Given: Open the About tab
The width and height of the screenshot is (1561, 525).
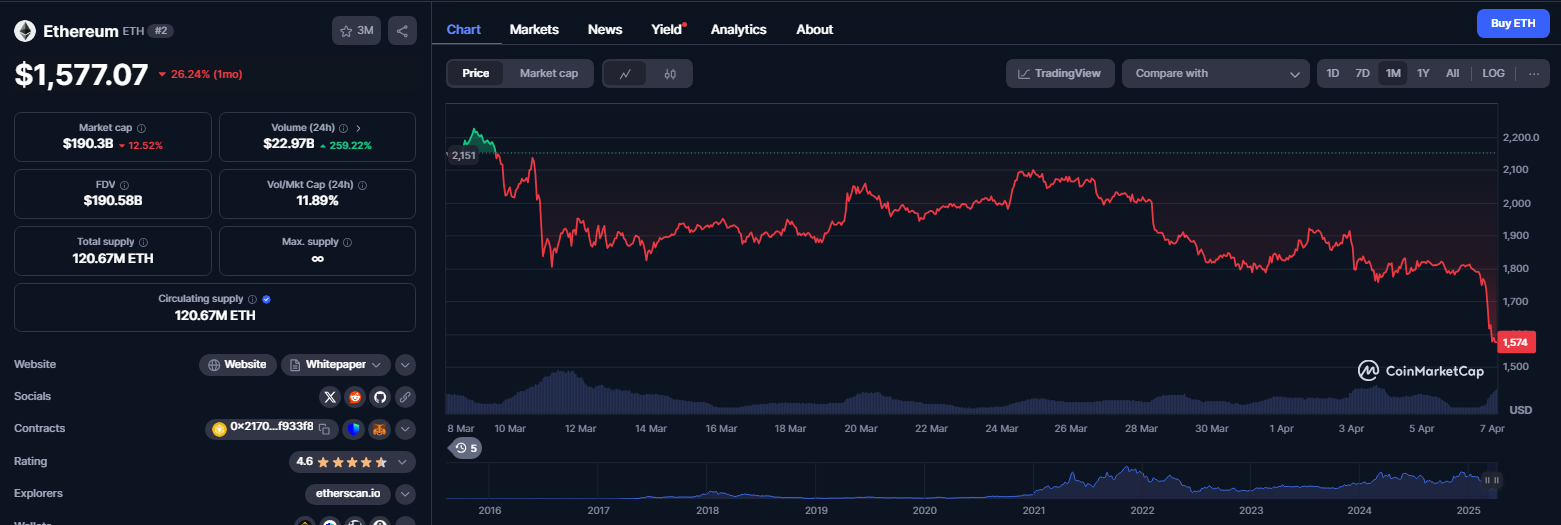Looking at the screenshot, I should click(814, 29).
